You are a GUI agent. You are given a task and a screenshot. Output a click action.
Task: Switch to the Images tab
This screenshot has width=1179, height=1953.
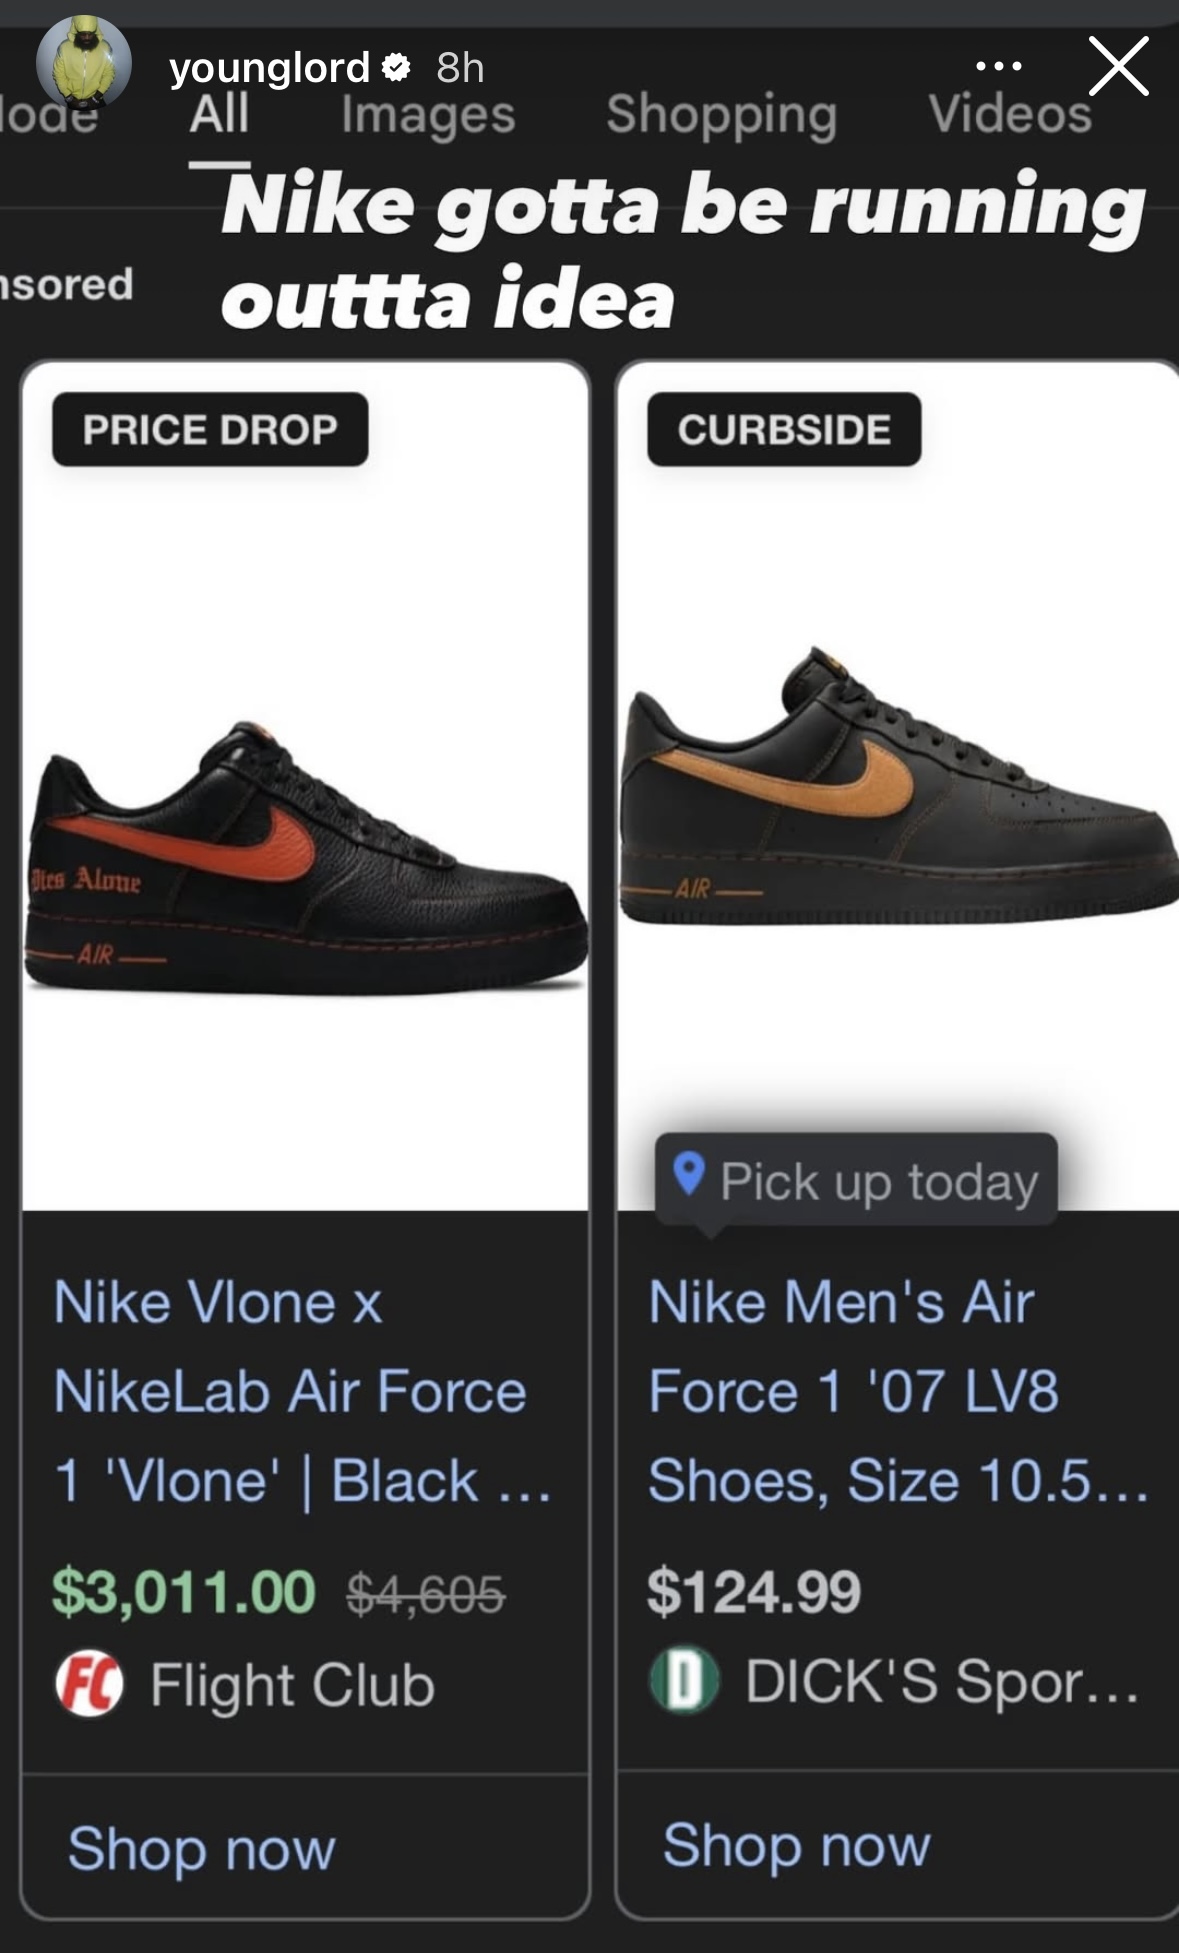point(428,115)
